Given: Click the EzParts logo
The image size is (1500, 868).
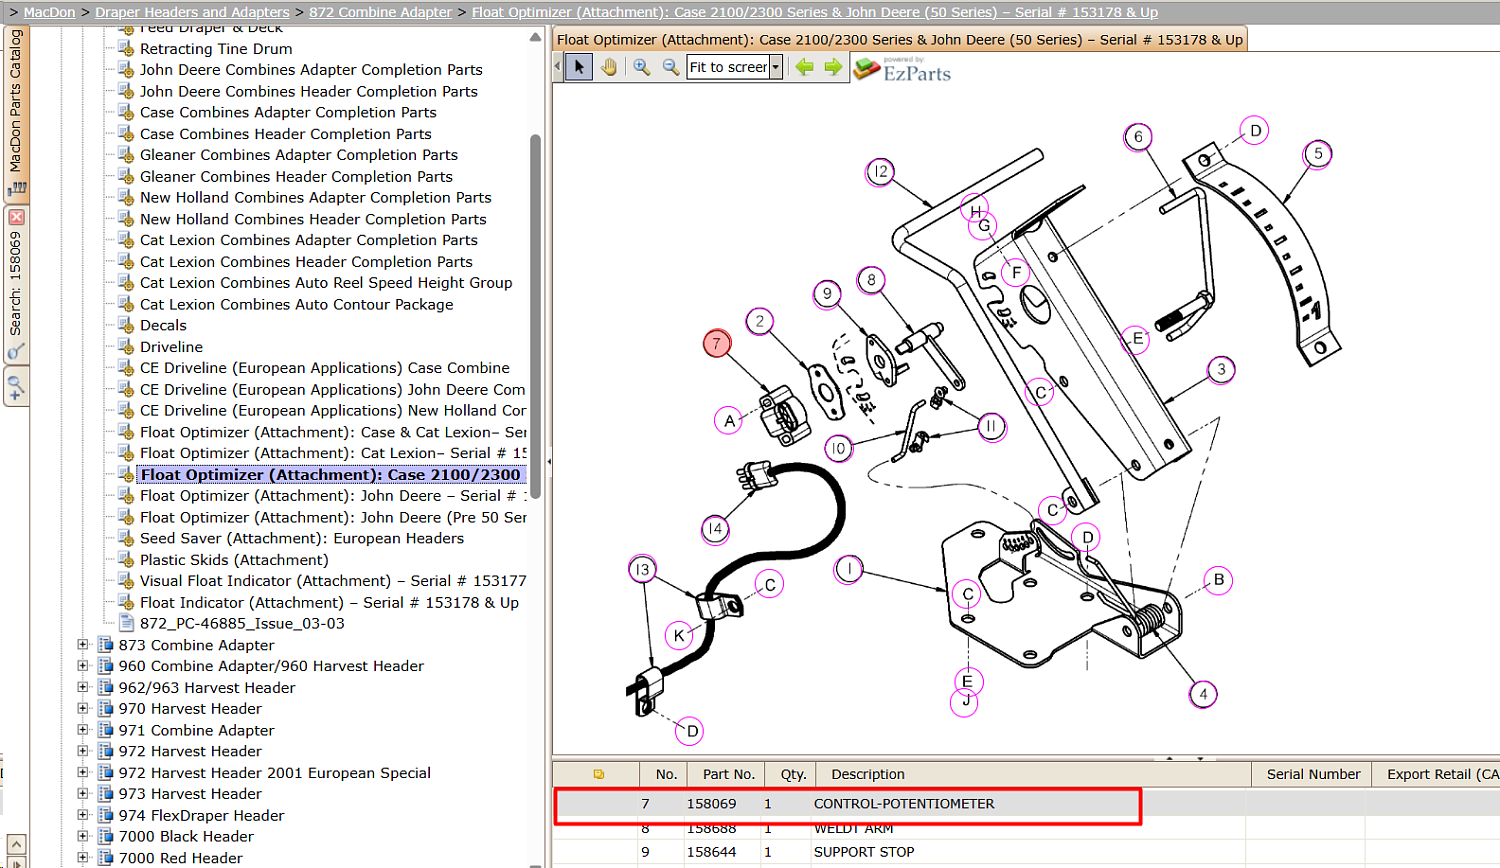Looking at the screenshot, I should tap(902, 69).
